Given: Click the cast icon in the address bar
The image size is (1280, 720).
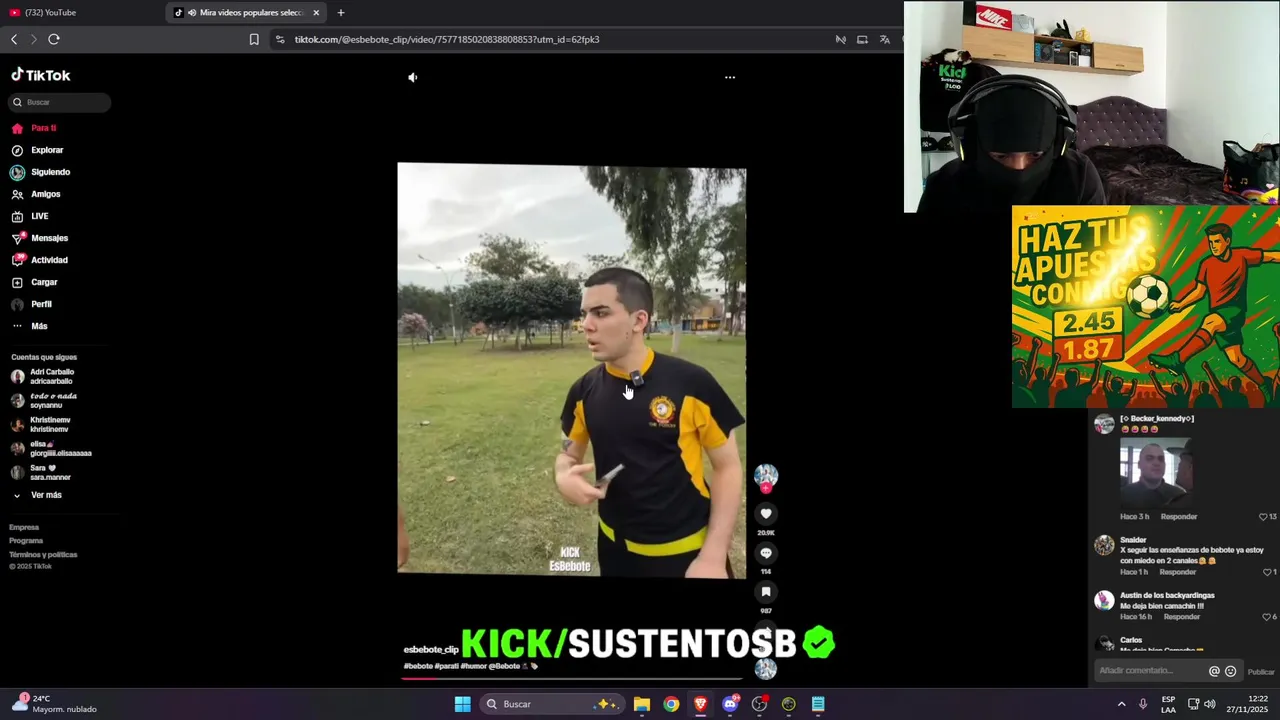Looking at the screenshot, I should [x=862, y=40].
